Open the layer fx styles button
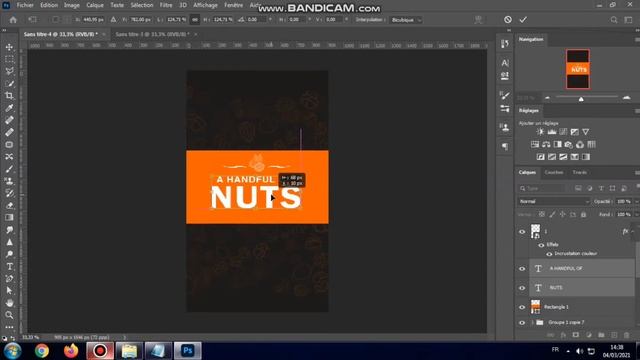Image resolution: width=640 pixels, height=360 pixels. point(563,335)
